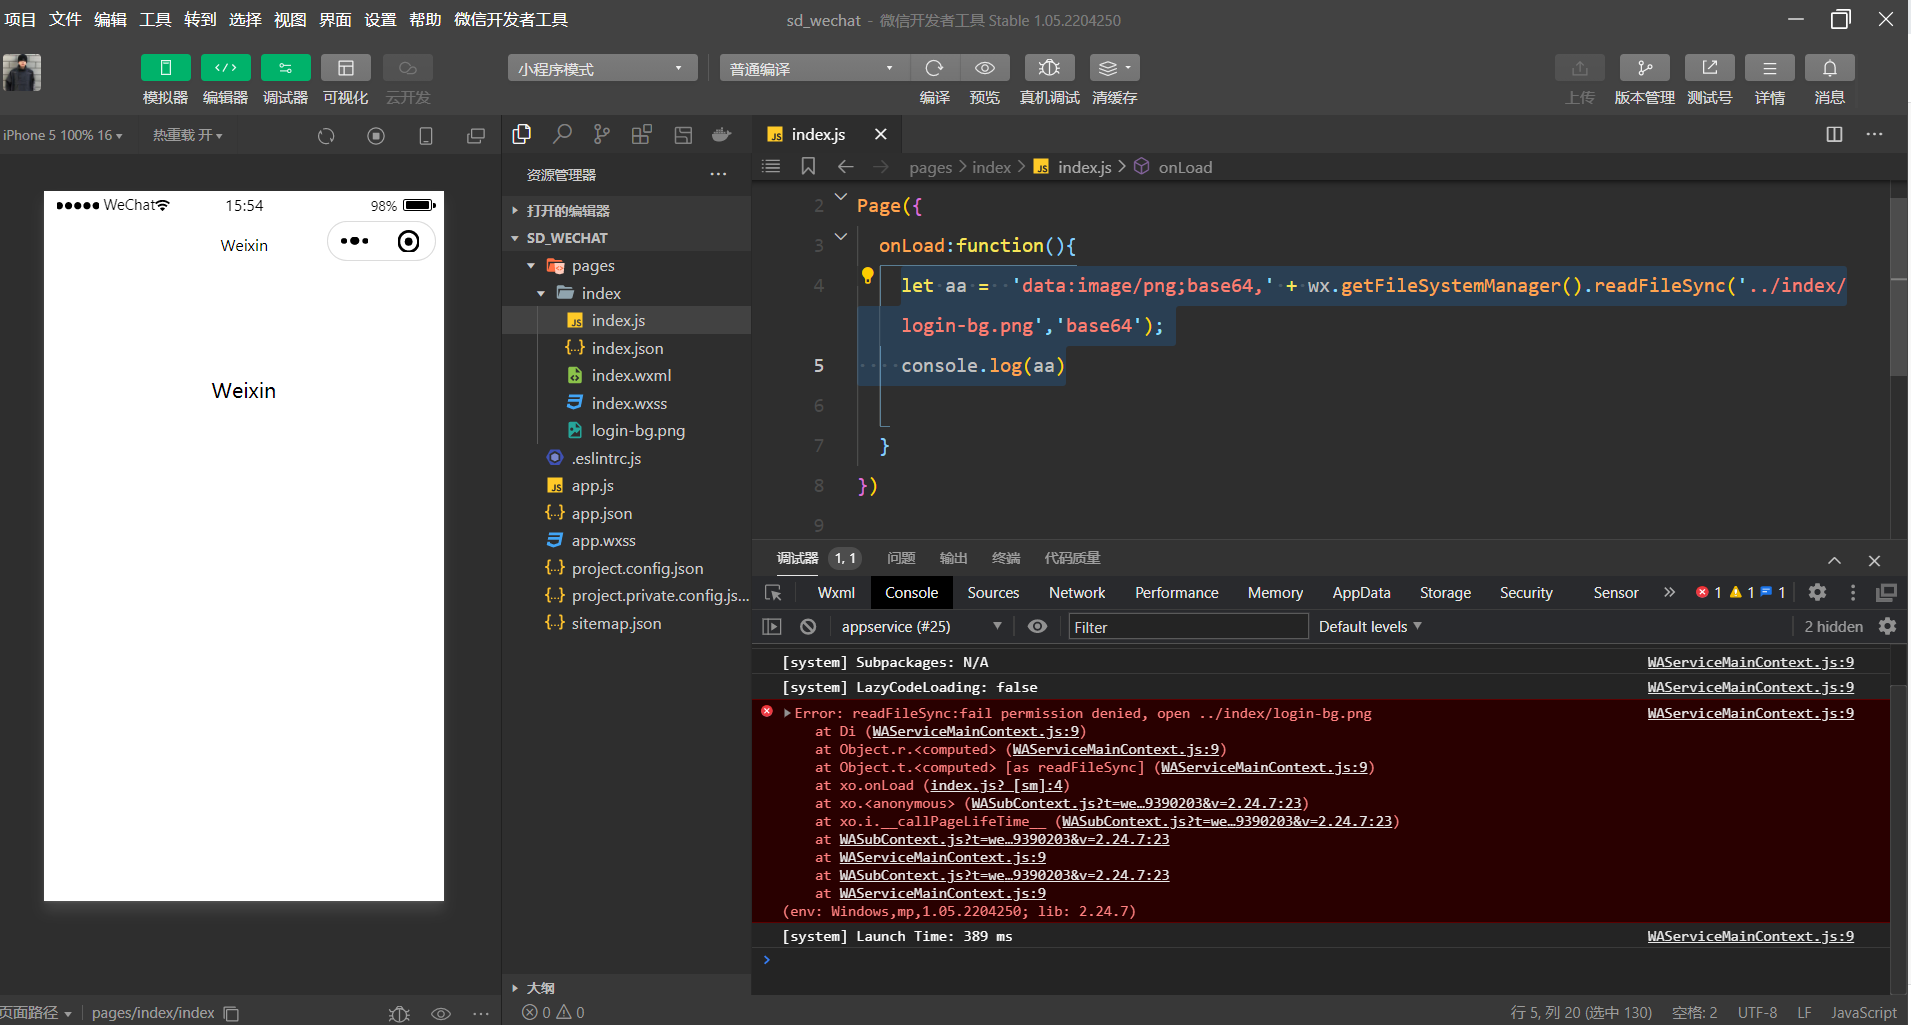Viewport: 1911px width, 1025px height.
Task: Open real device debugging tool
Action: pyautogui.click(x=1049, y=68)
